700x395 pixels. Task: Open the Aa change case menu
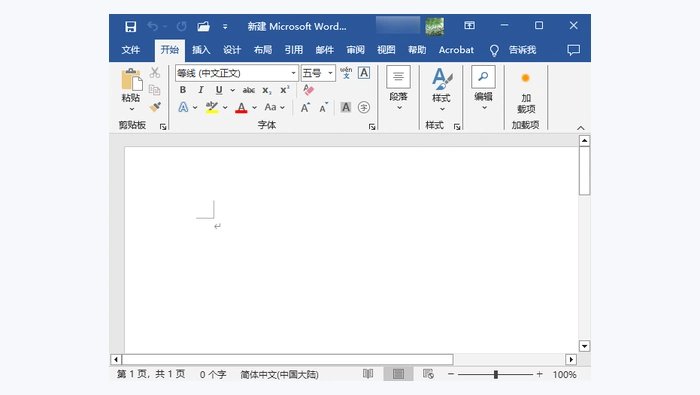[274, 107]
